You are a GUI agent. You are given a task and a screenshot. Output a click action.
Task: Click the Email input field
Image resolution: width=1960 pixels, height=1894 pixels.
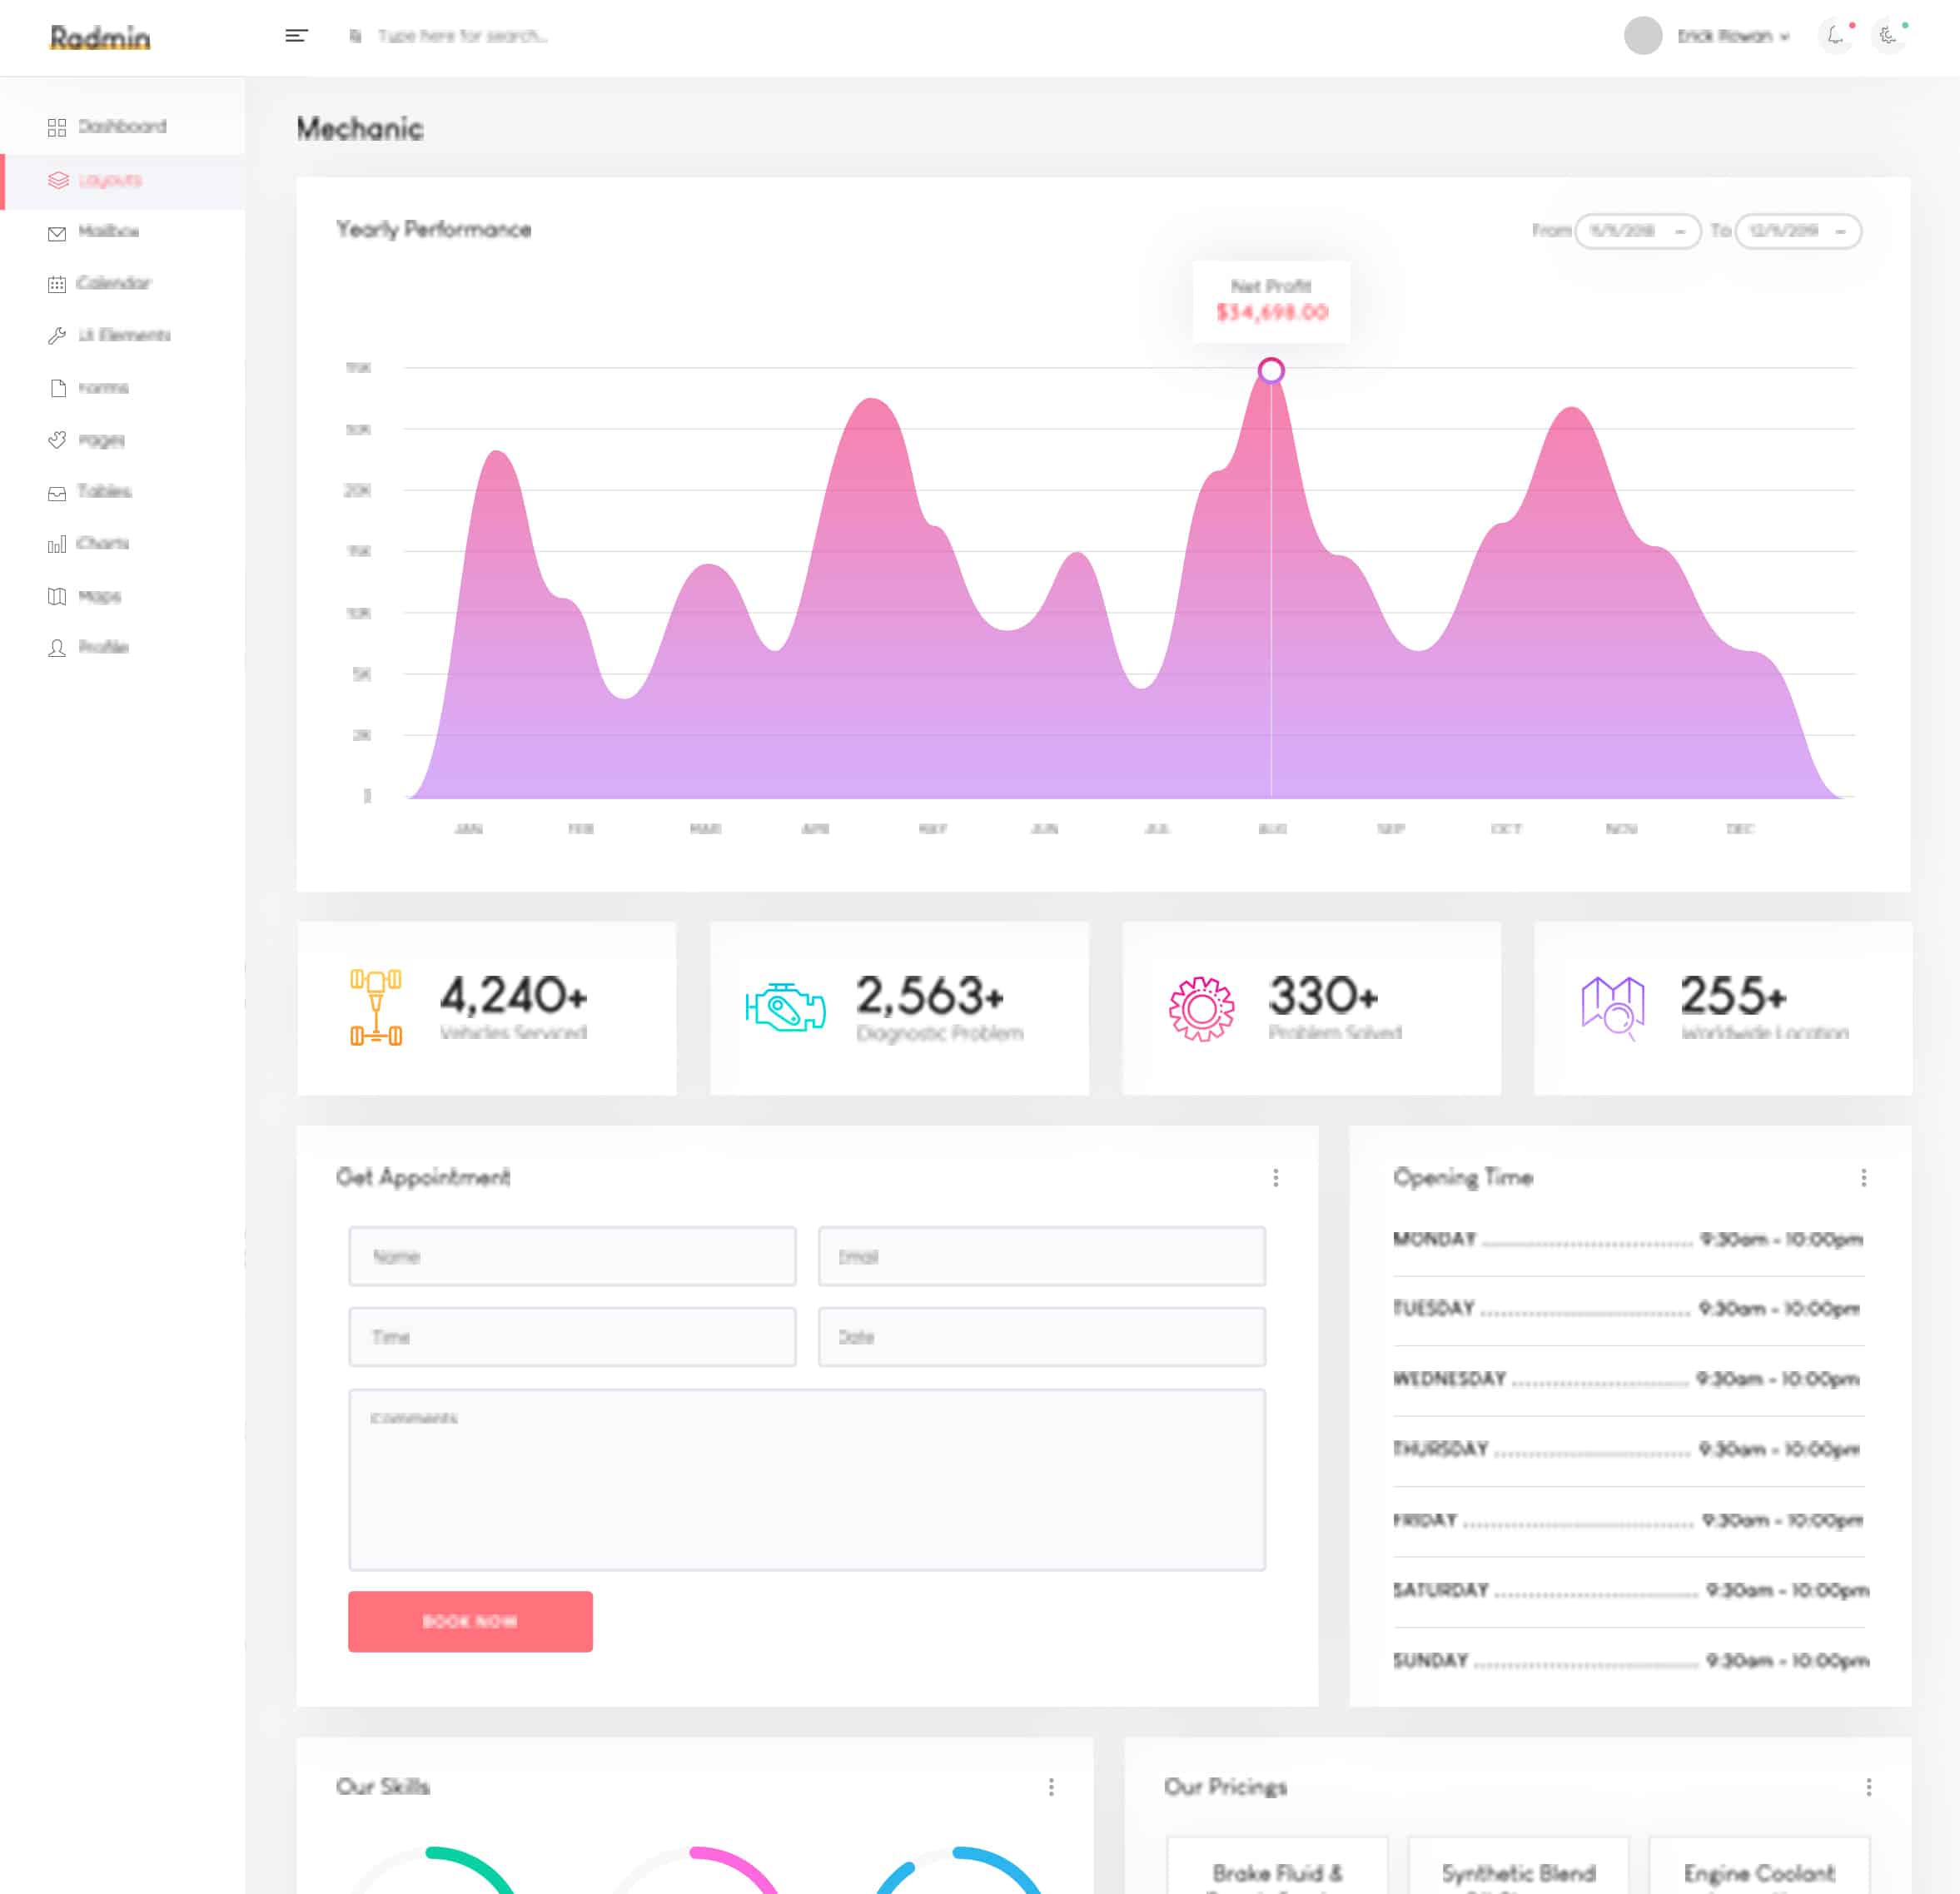[1041, 1256]
